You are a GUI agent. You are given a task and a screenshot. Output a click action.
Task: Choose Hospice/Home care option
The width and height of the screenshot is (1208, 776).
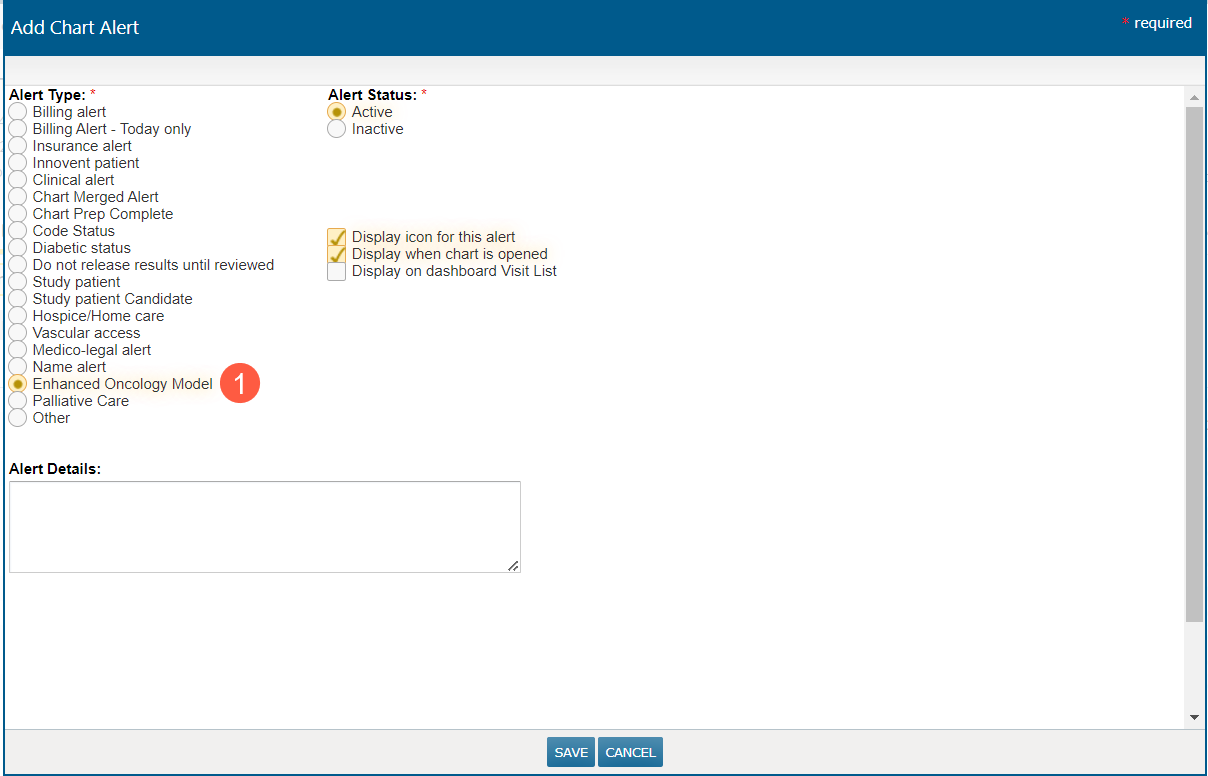[x=18, y=316]
